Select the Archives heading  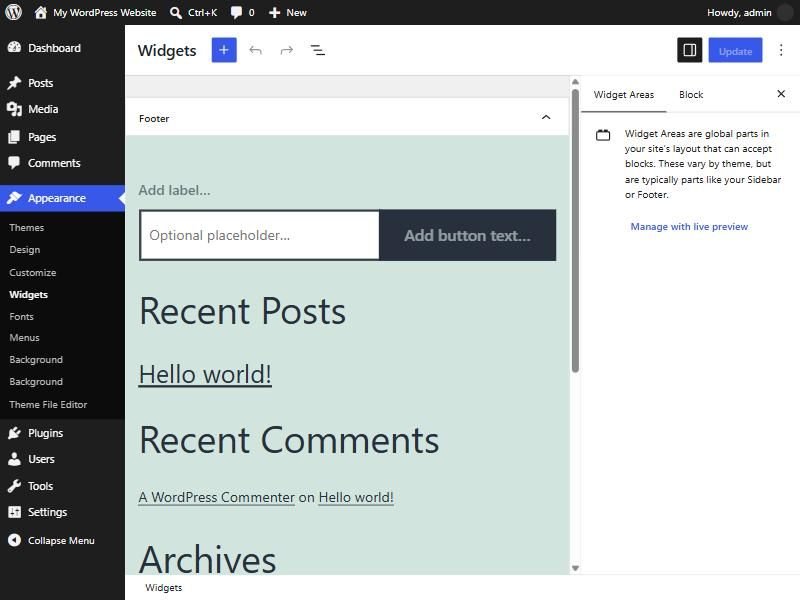pos(207,558)
